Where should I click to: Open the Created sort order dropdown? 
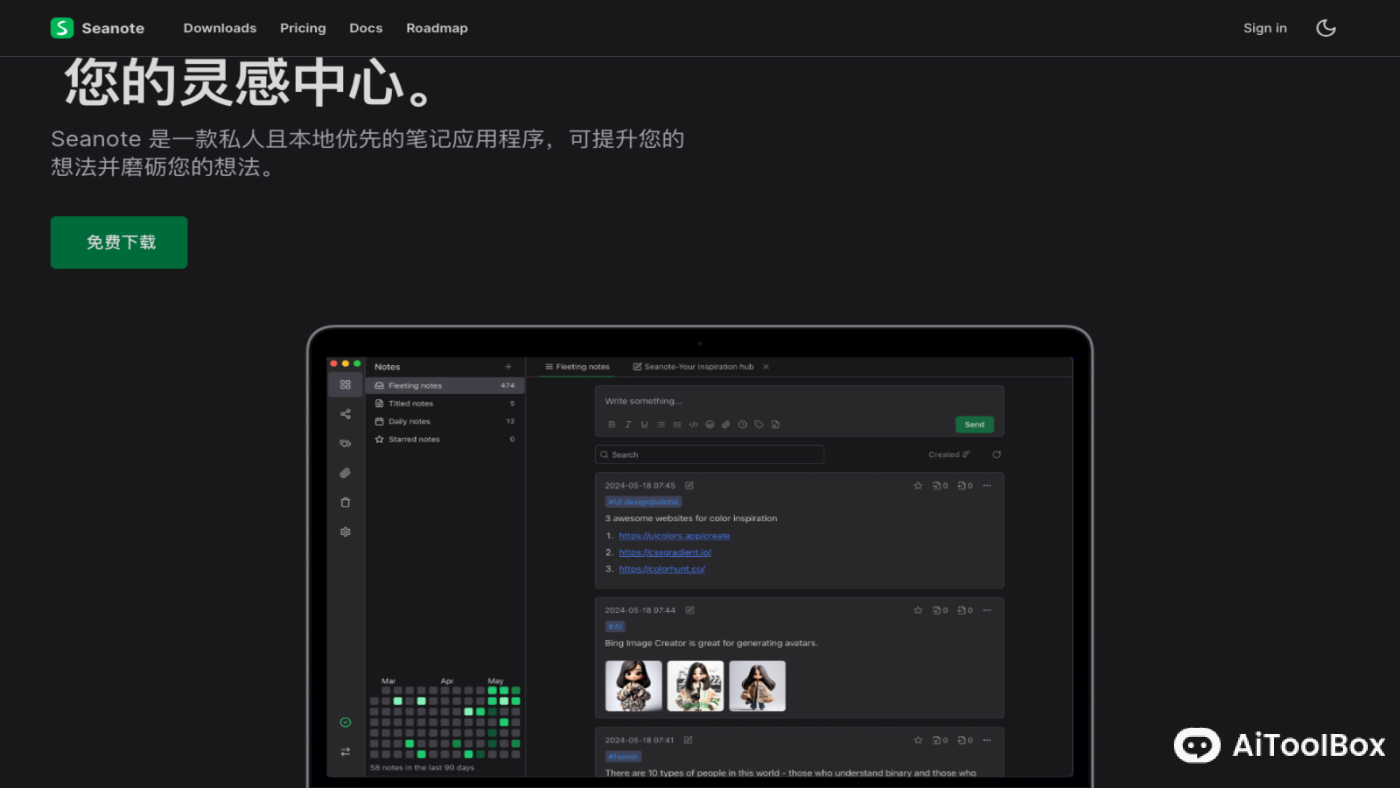click(948, 454)
